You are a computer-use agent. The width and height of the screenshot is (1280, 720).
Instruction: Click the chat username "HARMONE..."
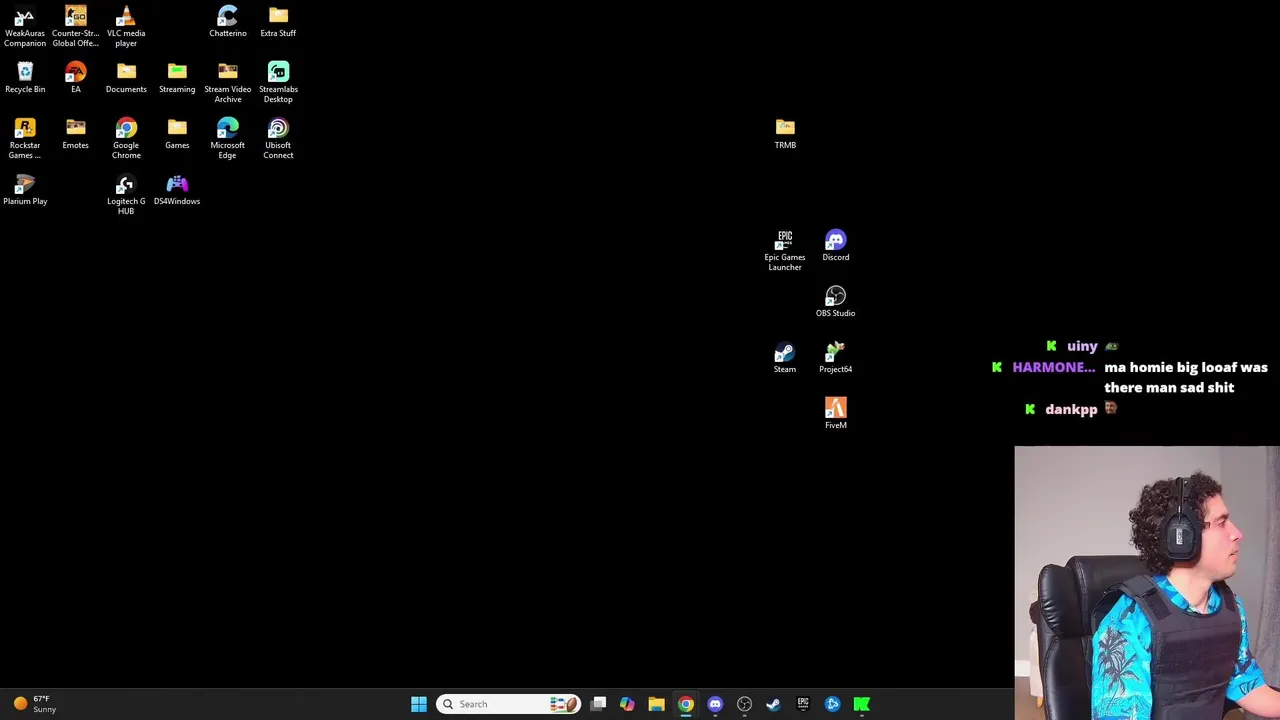pyautogui.click(x=1053, y=367)
